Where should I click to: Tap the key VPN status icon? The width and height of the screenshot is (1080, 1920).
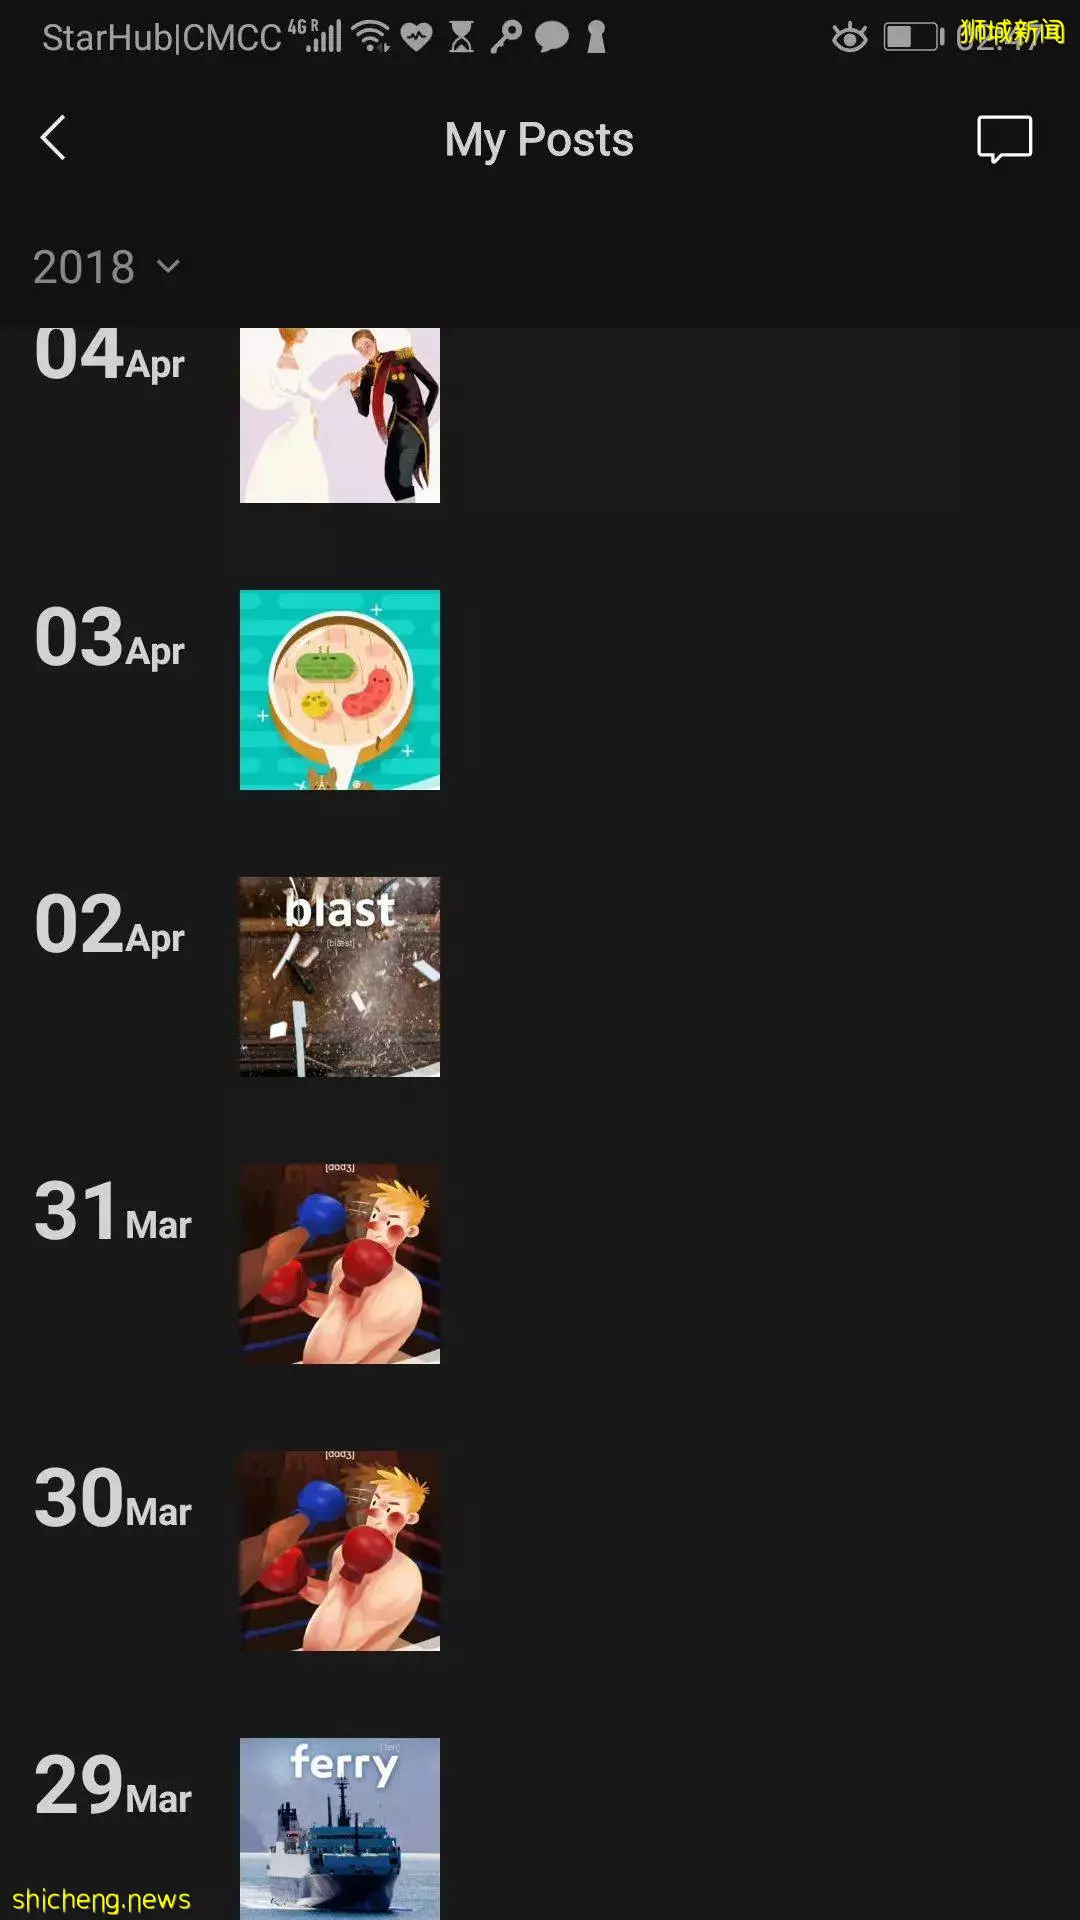pos(506,37)
